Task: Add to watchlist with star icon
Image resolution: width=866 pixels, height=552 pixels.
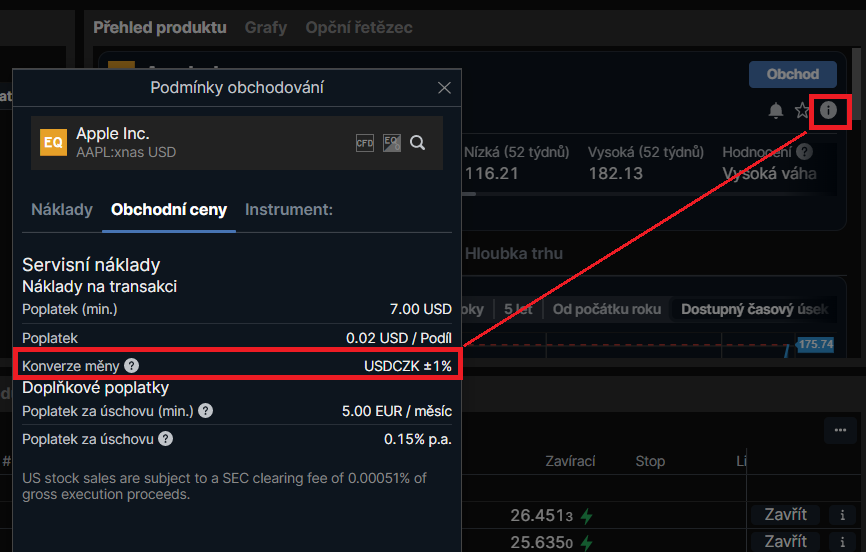Action: point(801,111)
